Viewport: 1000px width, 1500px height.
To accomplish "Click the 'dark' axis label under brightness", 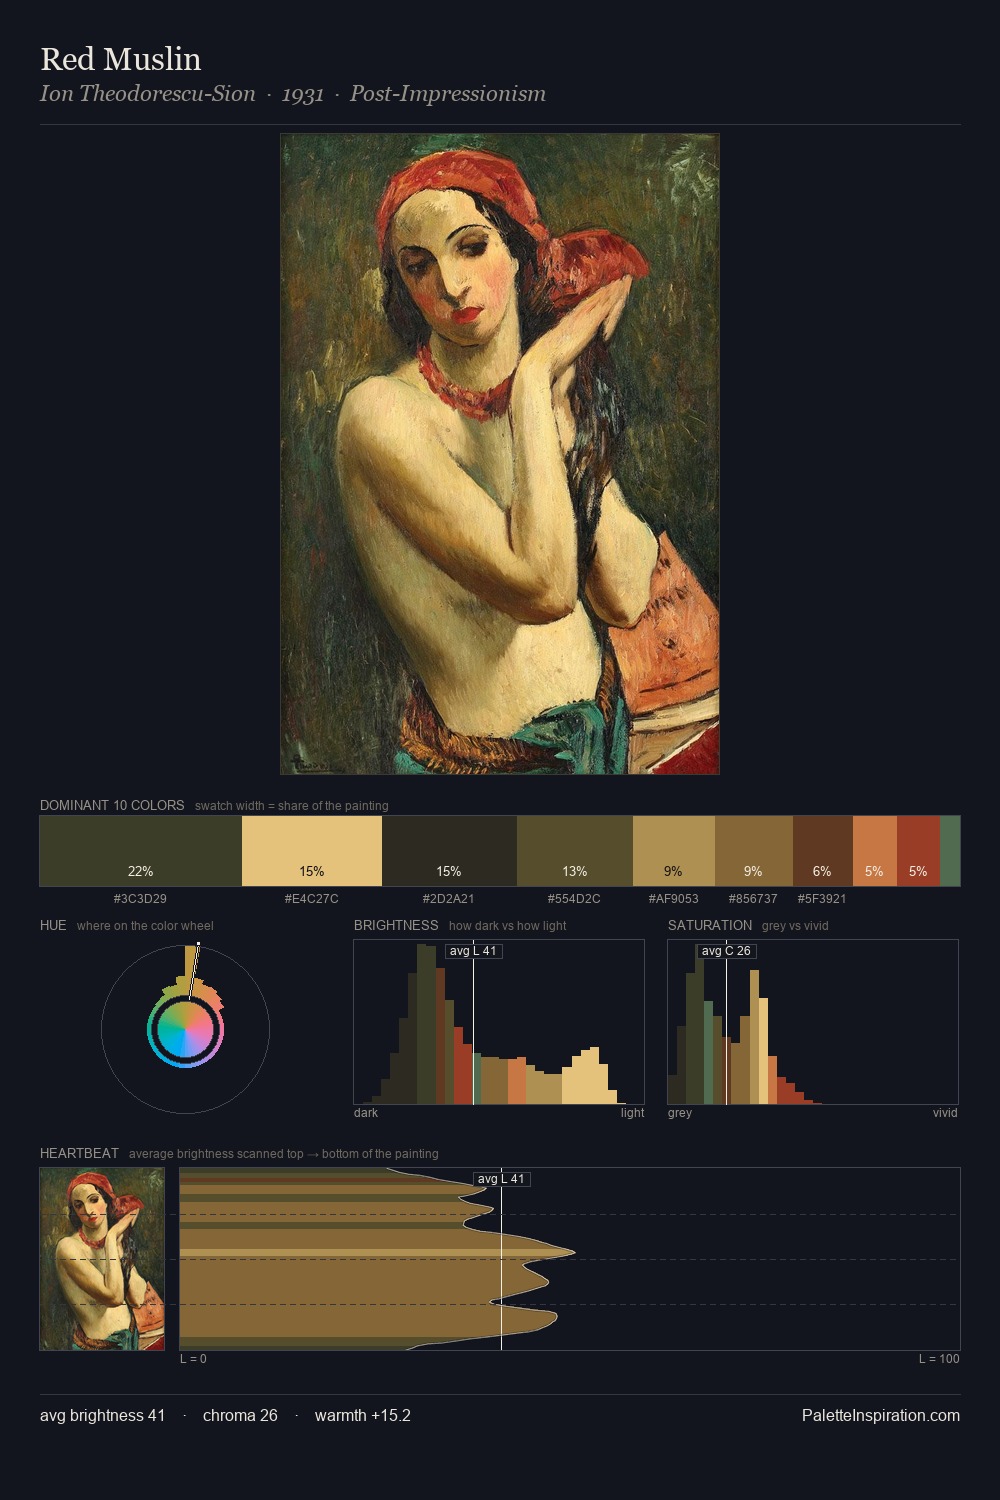I will [366, 1113].
